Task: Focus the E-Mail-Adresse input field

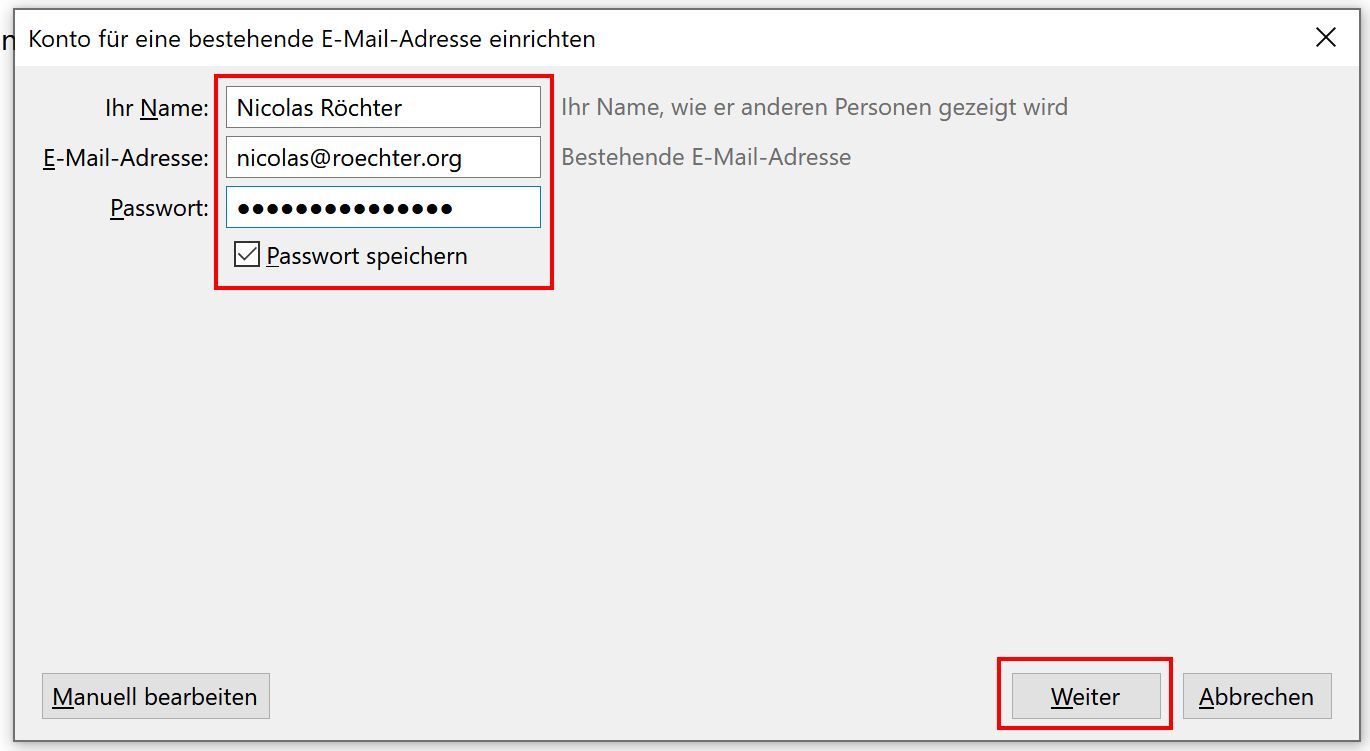Action: click(x=383, y=157)
